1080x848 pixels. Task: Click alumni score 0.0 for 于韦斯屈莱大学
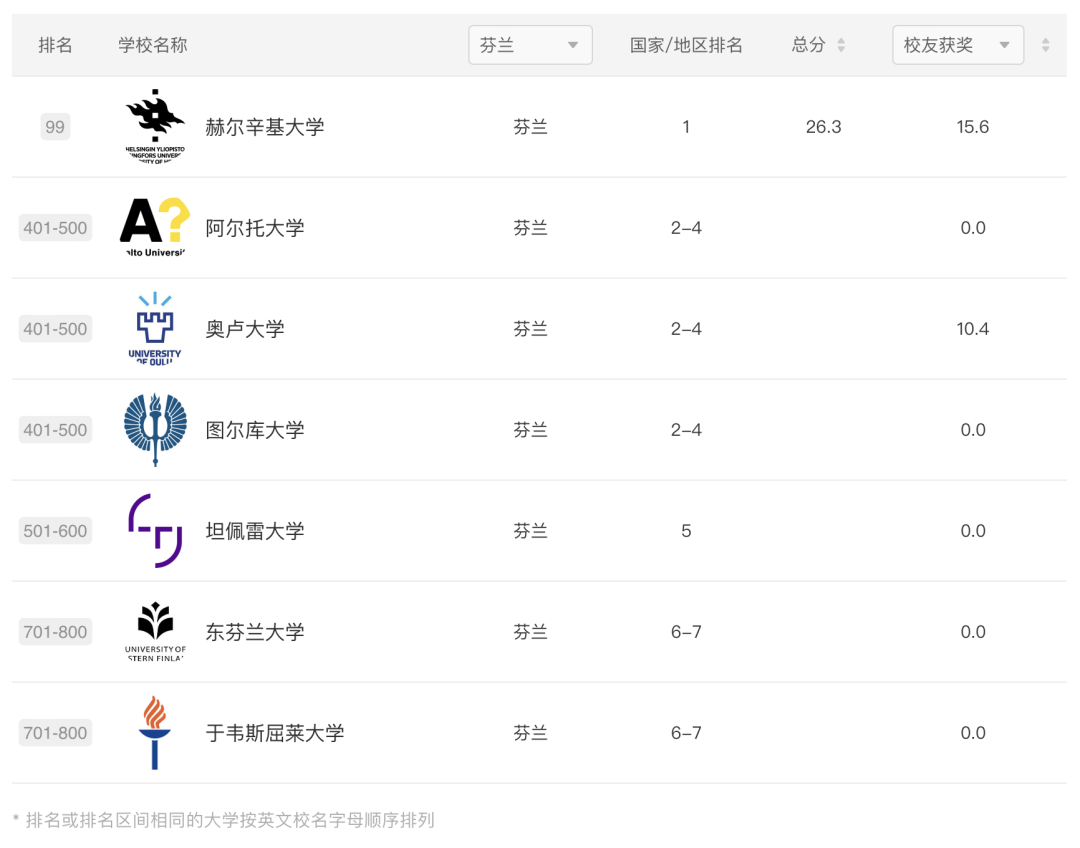tap(973, 733)
